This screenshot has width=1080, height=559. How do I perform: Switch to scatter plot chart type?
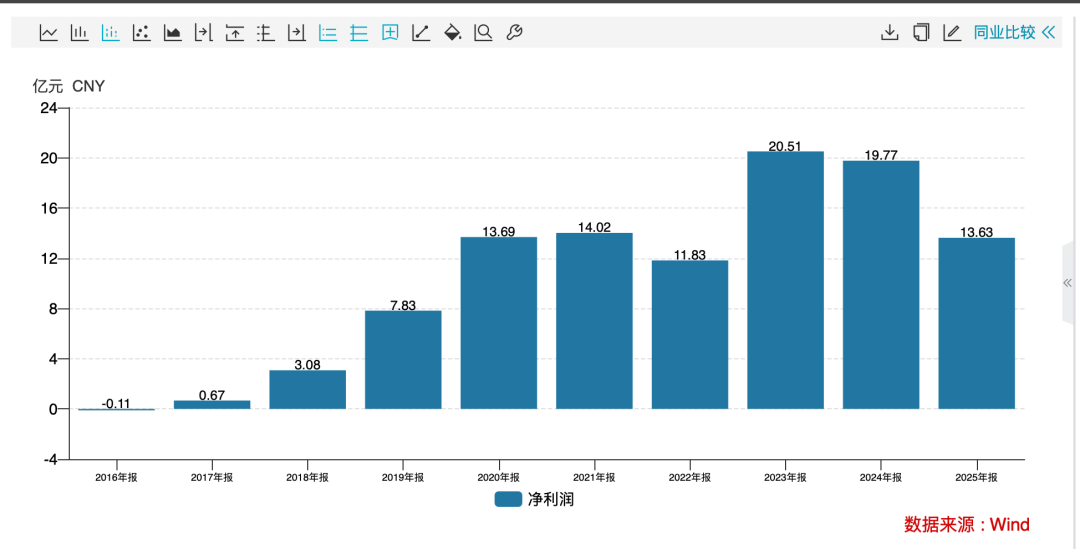coord(141,32)
